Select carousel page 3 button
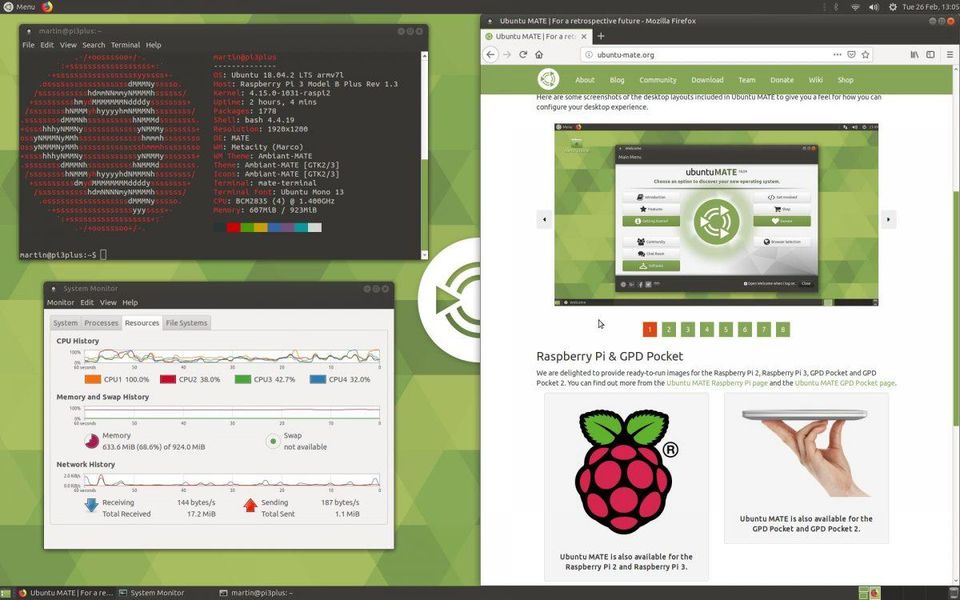Image resolution: width=960 pixels, height=600 pixels. [x=688, y=329]
